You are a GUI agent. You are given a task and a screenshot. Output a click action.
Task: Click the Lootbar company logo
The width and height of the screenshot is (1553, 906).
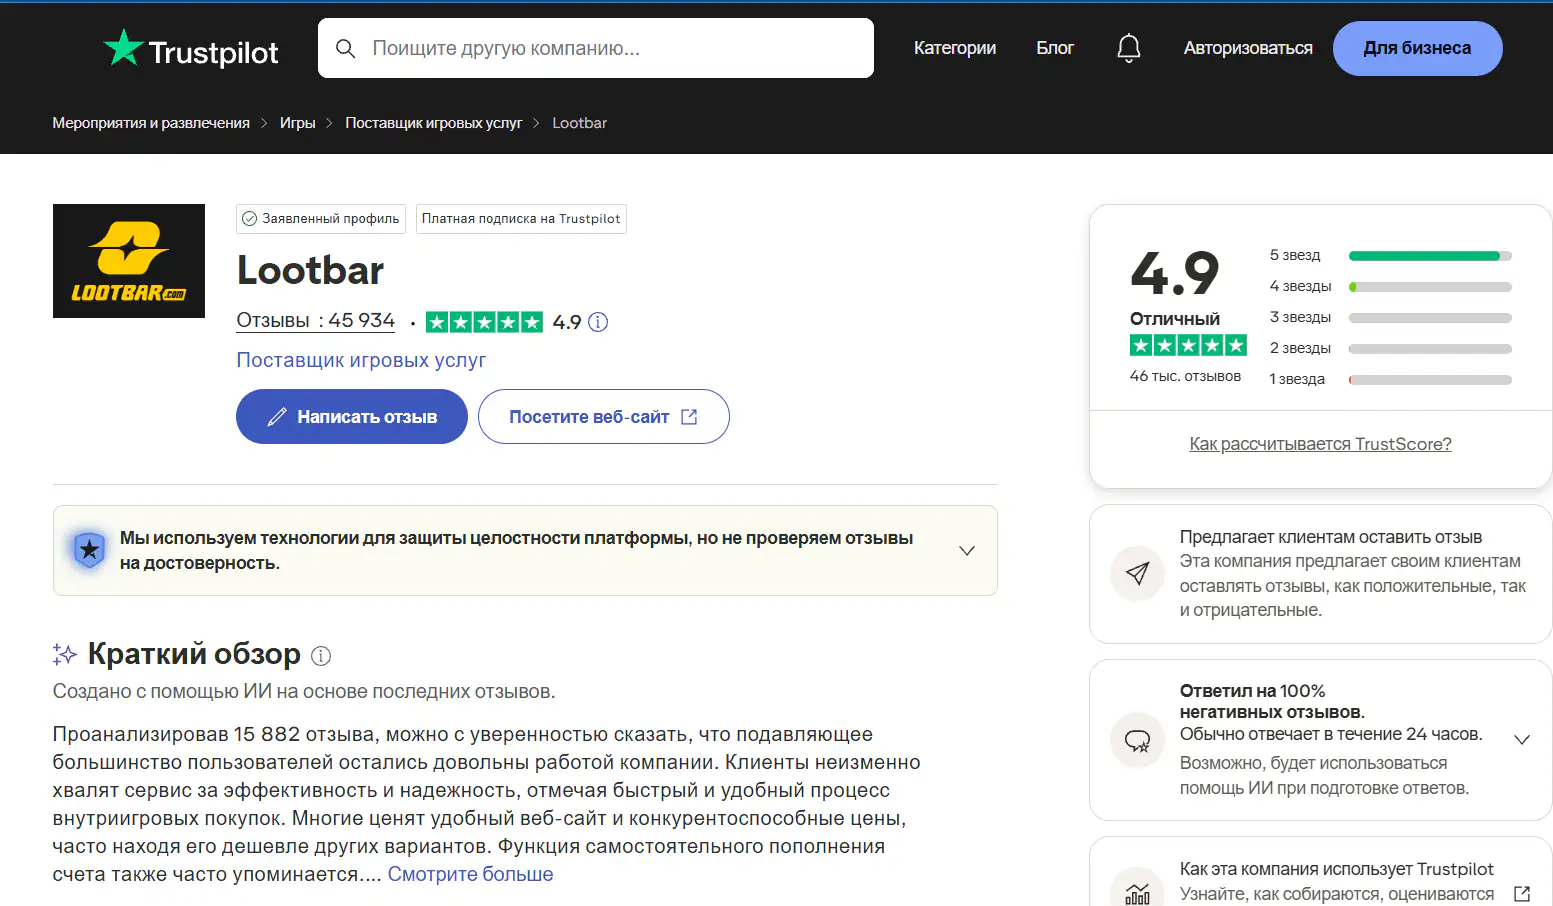(129, 261)
